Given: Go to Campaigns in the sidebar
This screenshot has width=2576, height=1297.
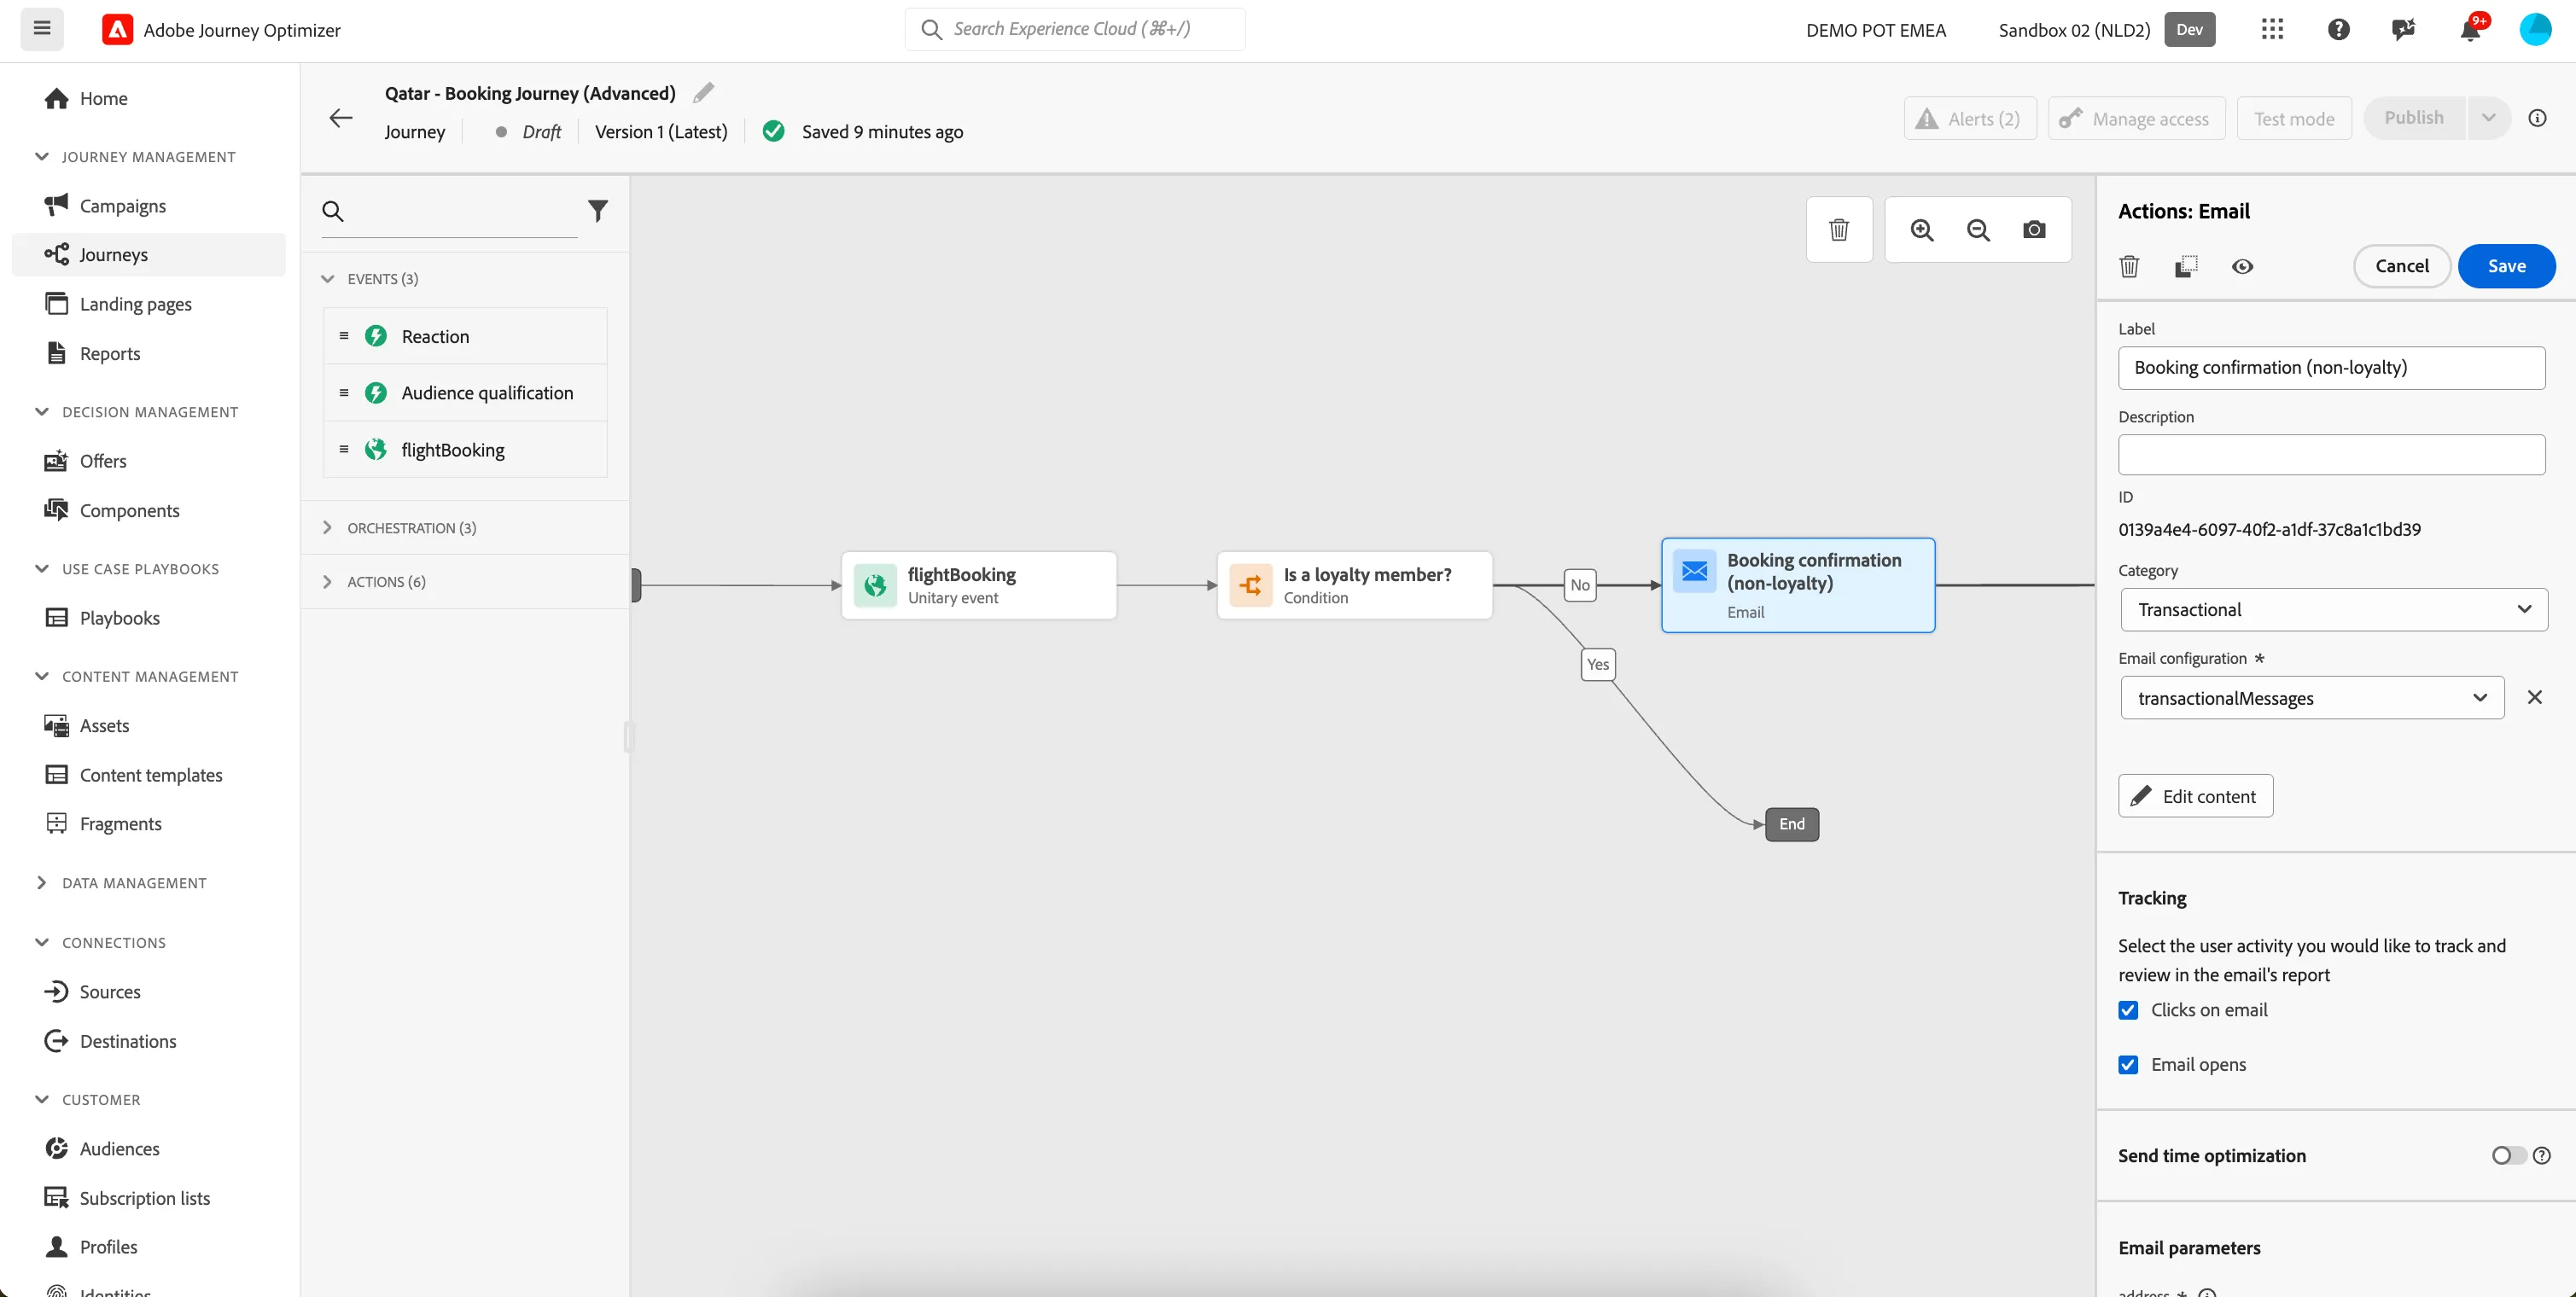Looking at the screenshot, I should [x=122, y=206].
